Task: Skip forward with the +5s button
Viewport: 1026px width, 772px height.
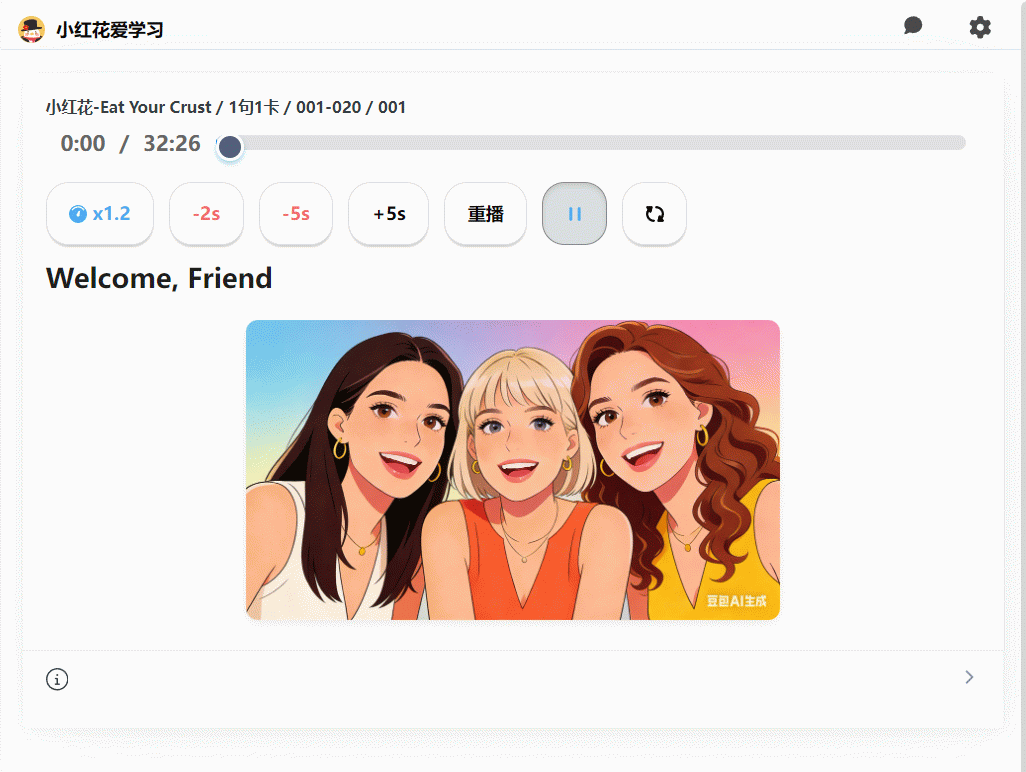Action: (x=388, y=214)
